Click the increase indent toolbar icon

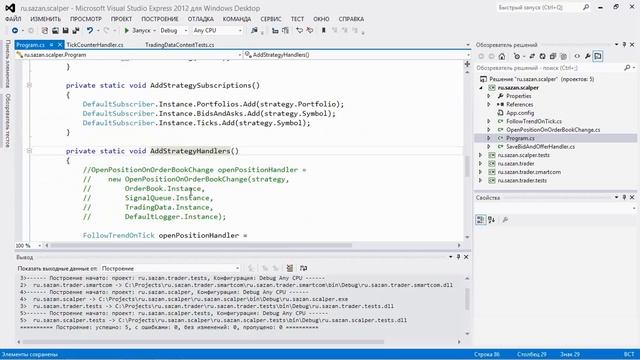[x=285, y=31]
